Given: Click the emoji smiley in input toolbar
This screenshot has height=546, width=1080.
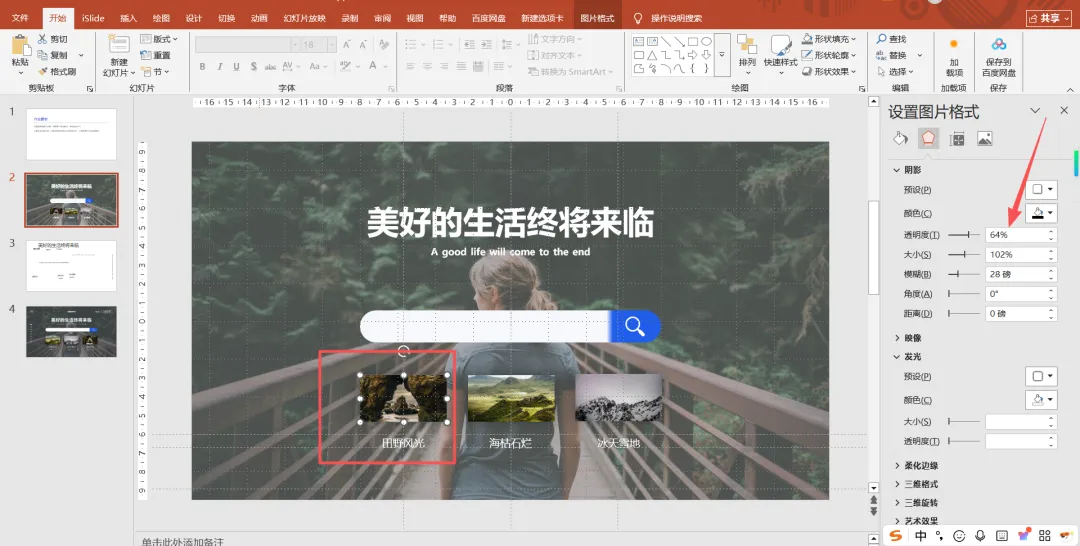Looking at the screenshot, I should [x=959, y=536].
